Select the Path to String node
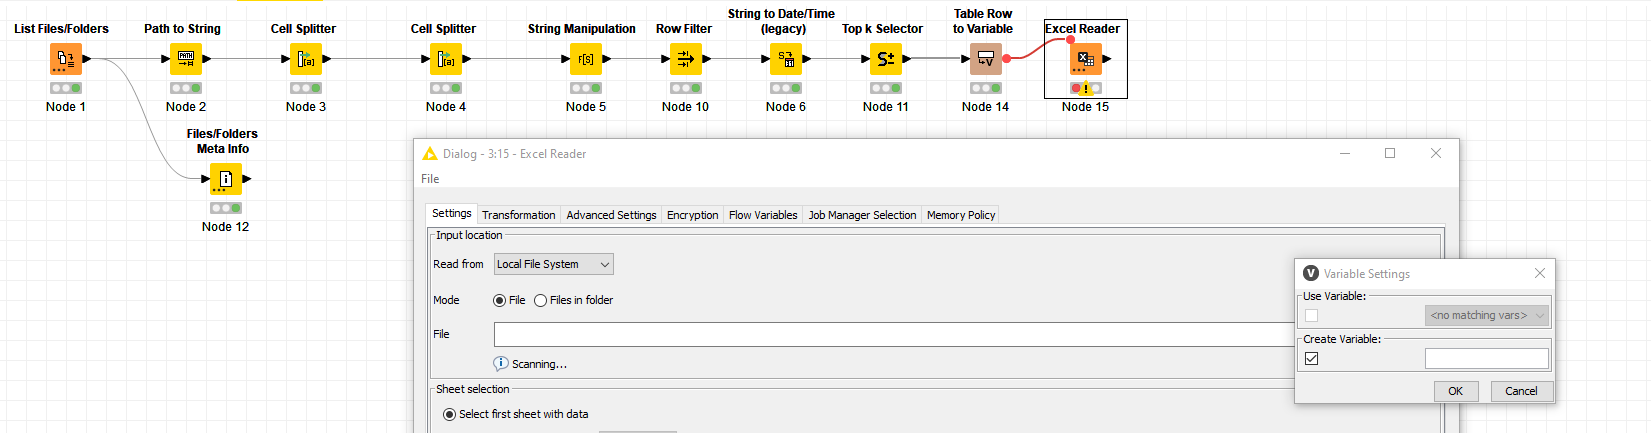The image size is (1651, 433). [186, 59]
